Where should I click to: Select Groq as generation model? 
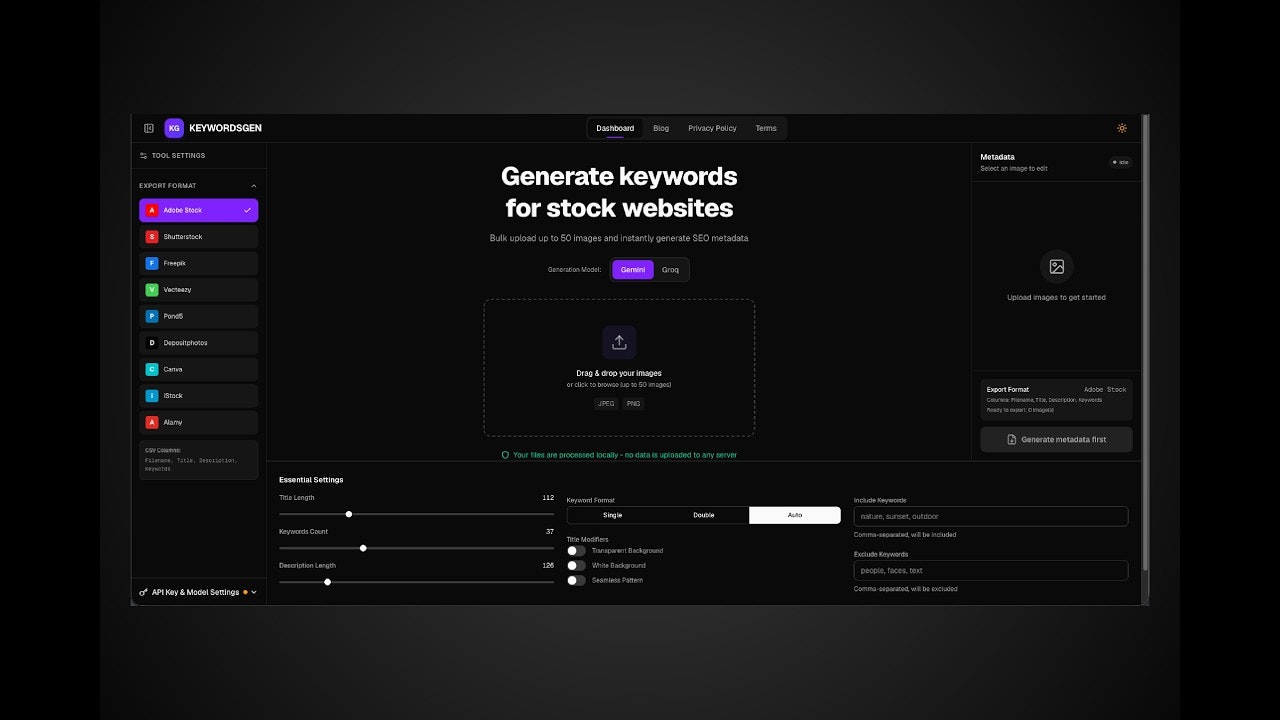[x=670, y=270]
